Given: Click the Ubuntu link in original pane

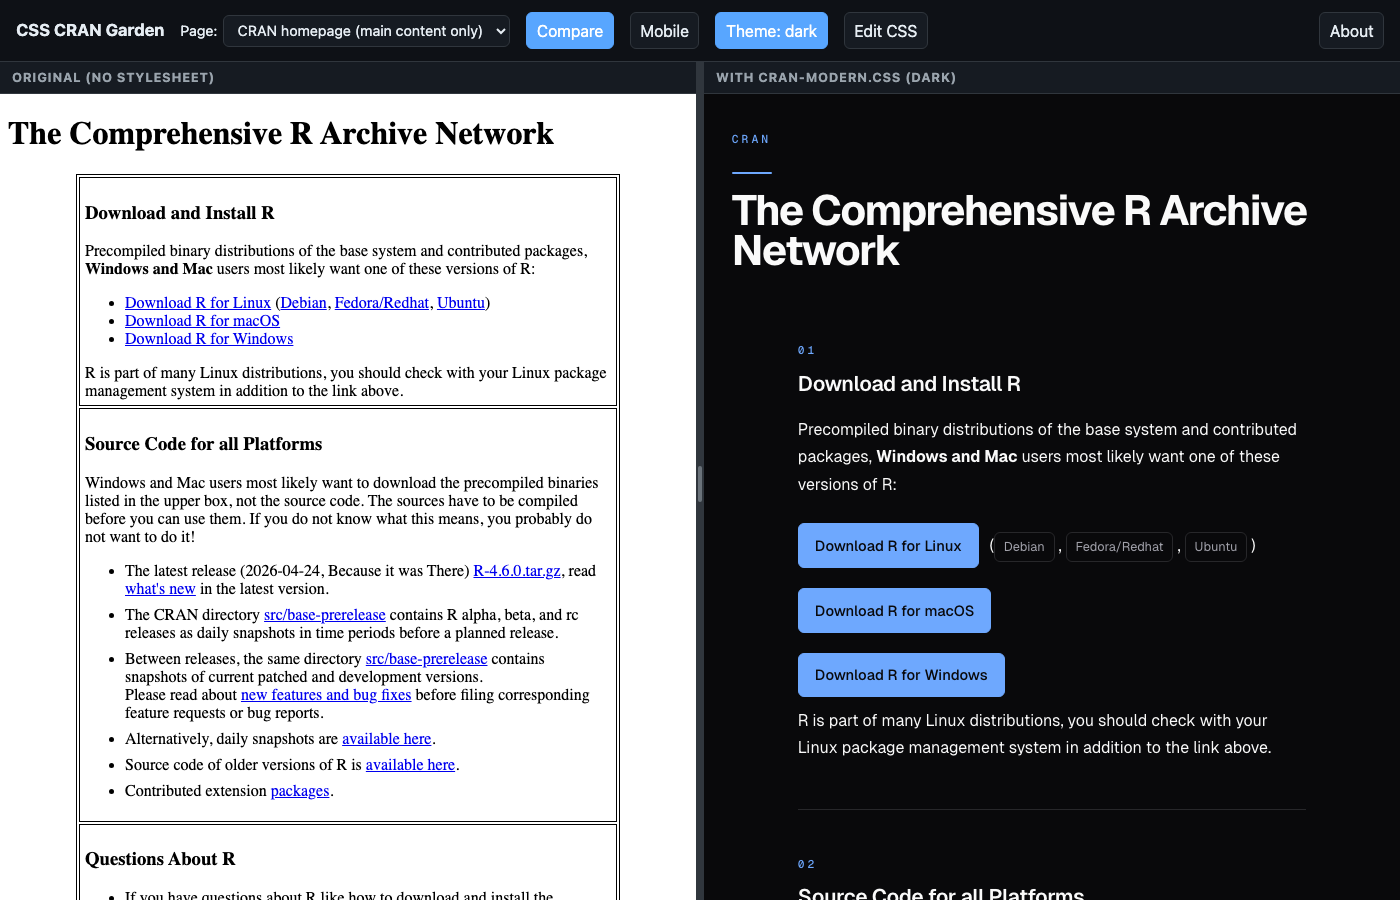Looking at the screenshot, I should coord(461,303).
